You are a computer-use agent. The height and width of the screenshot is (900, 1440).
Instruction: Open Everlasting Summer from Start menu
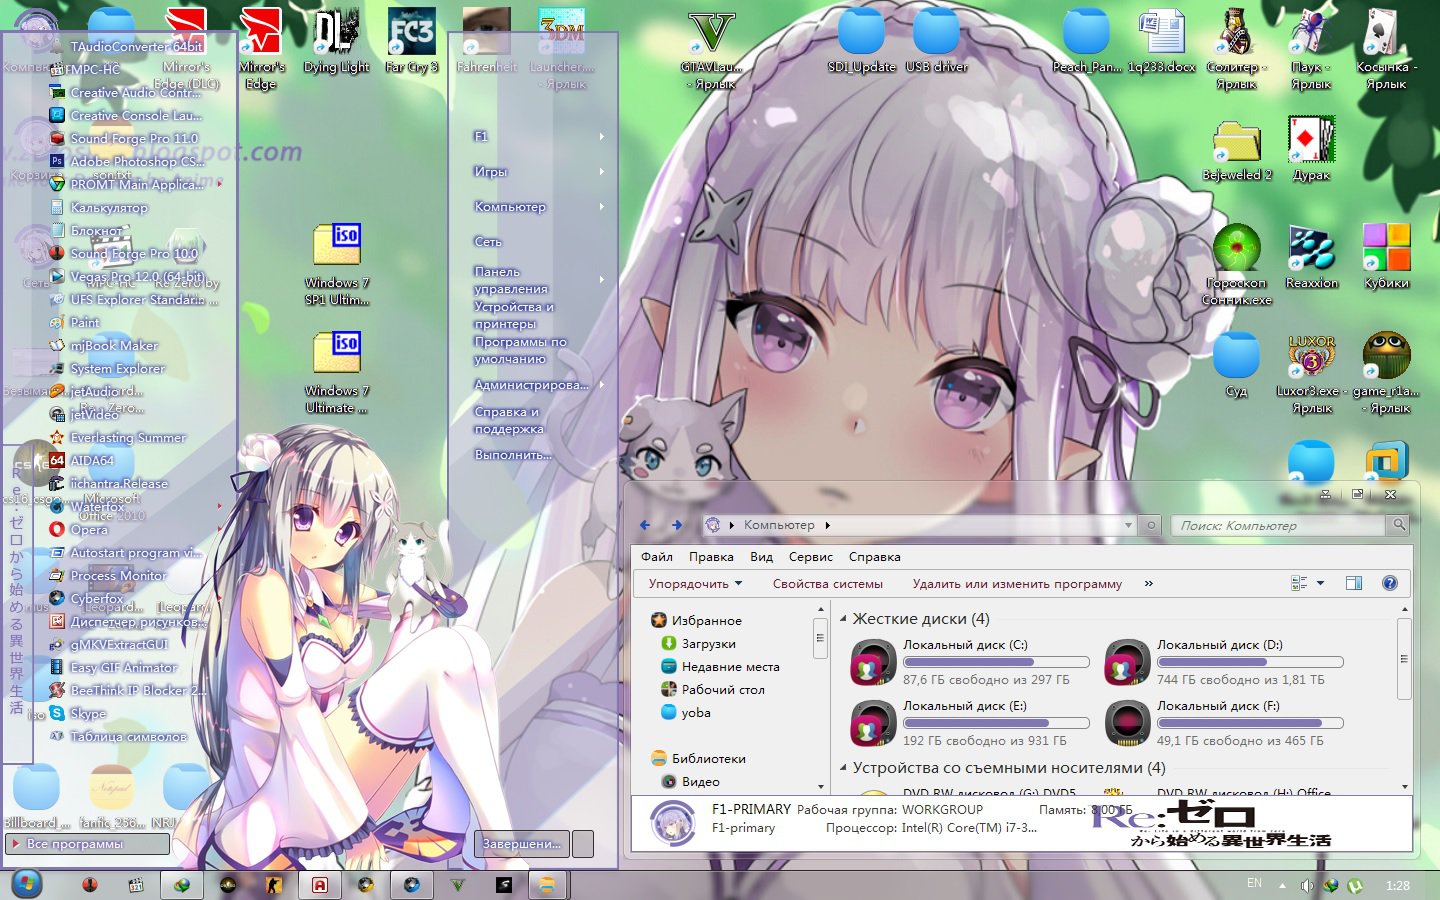coord(118,437)
